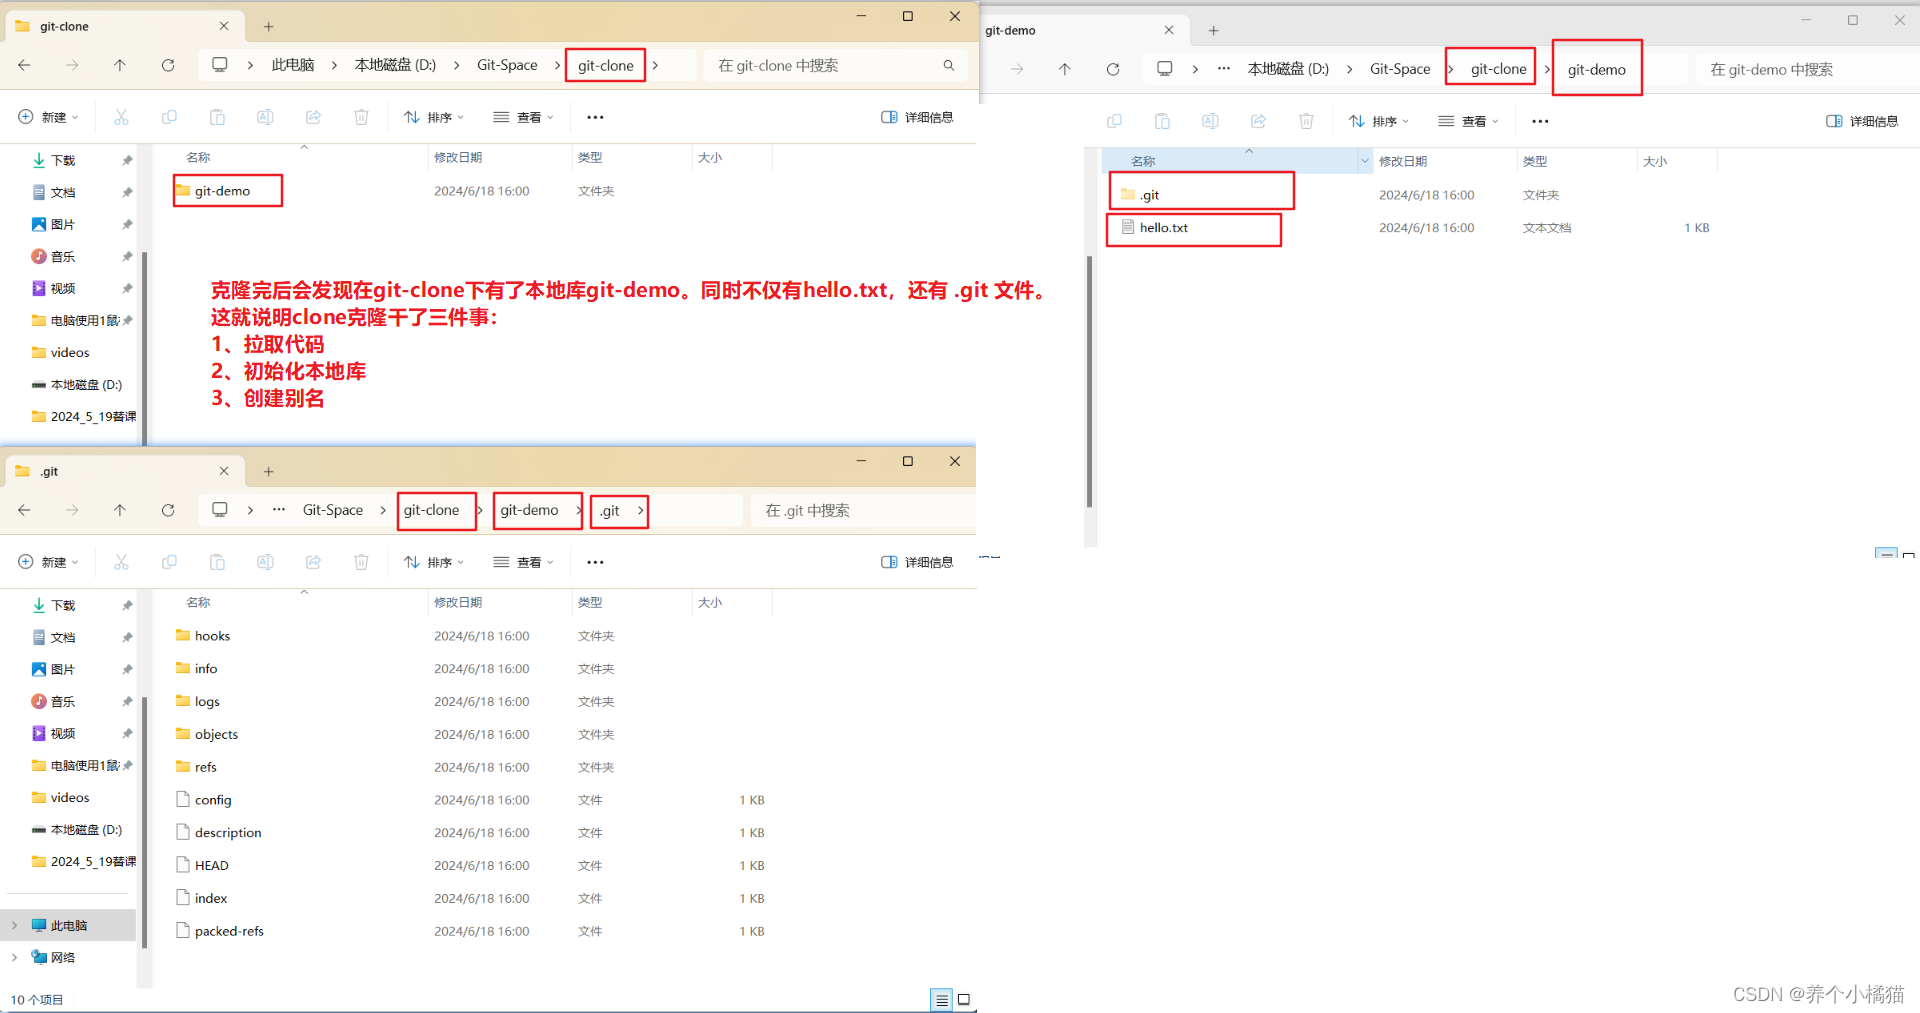Select the hooks folder
Image resolution: width=1920 pixels, height=1013 pixels.
click(212, 636)
